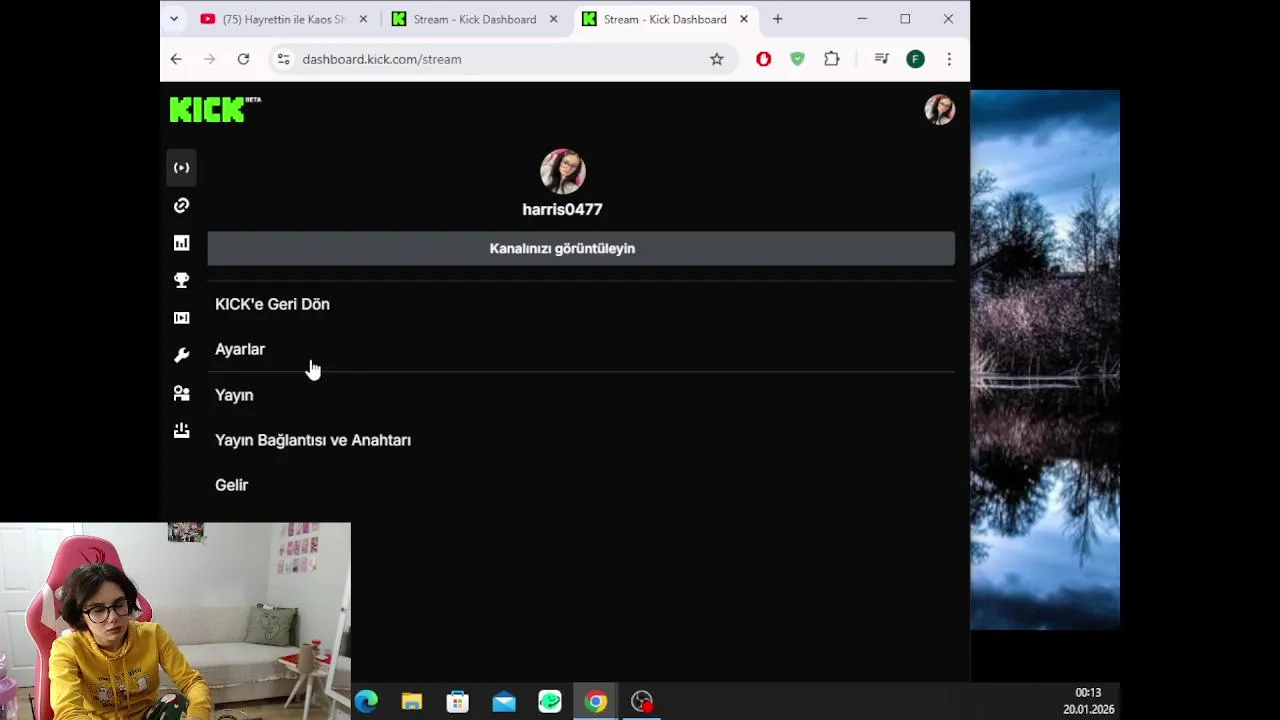Open the recording app icon in taskbar
1280x720 pixels.
(642, 701)
